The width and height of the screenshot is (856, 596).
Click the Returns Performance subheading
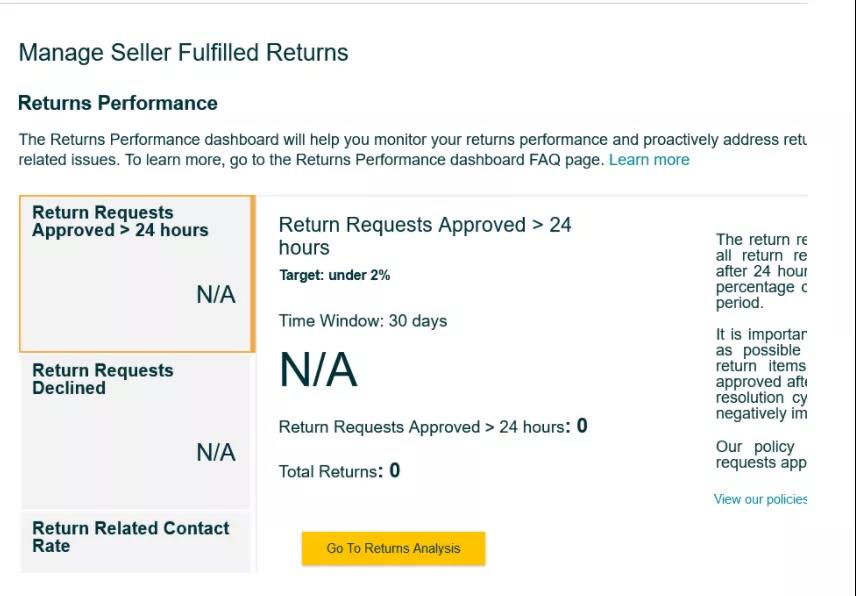pos(117,103)
